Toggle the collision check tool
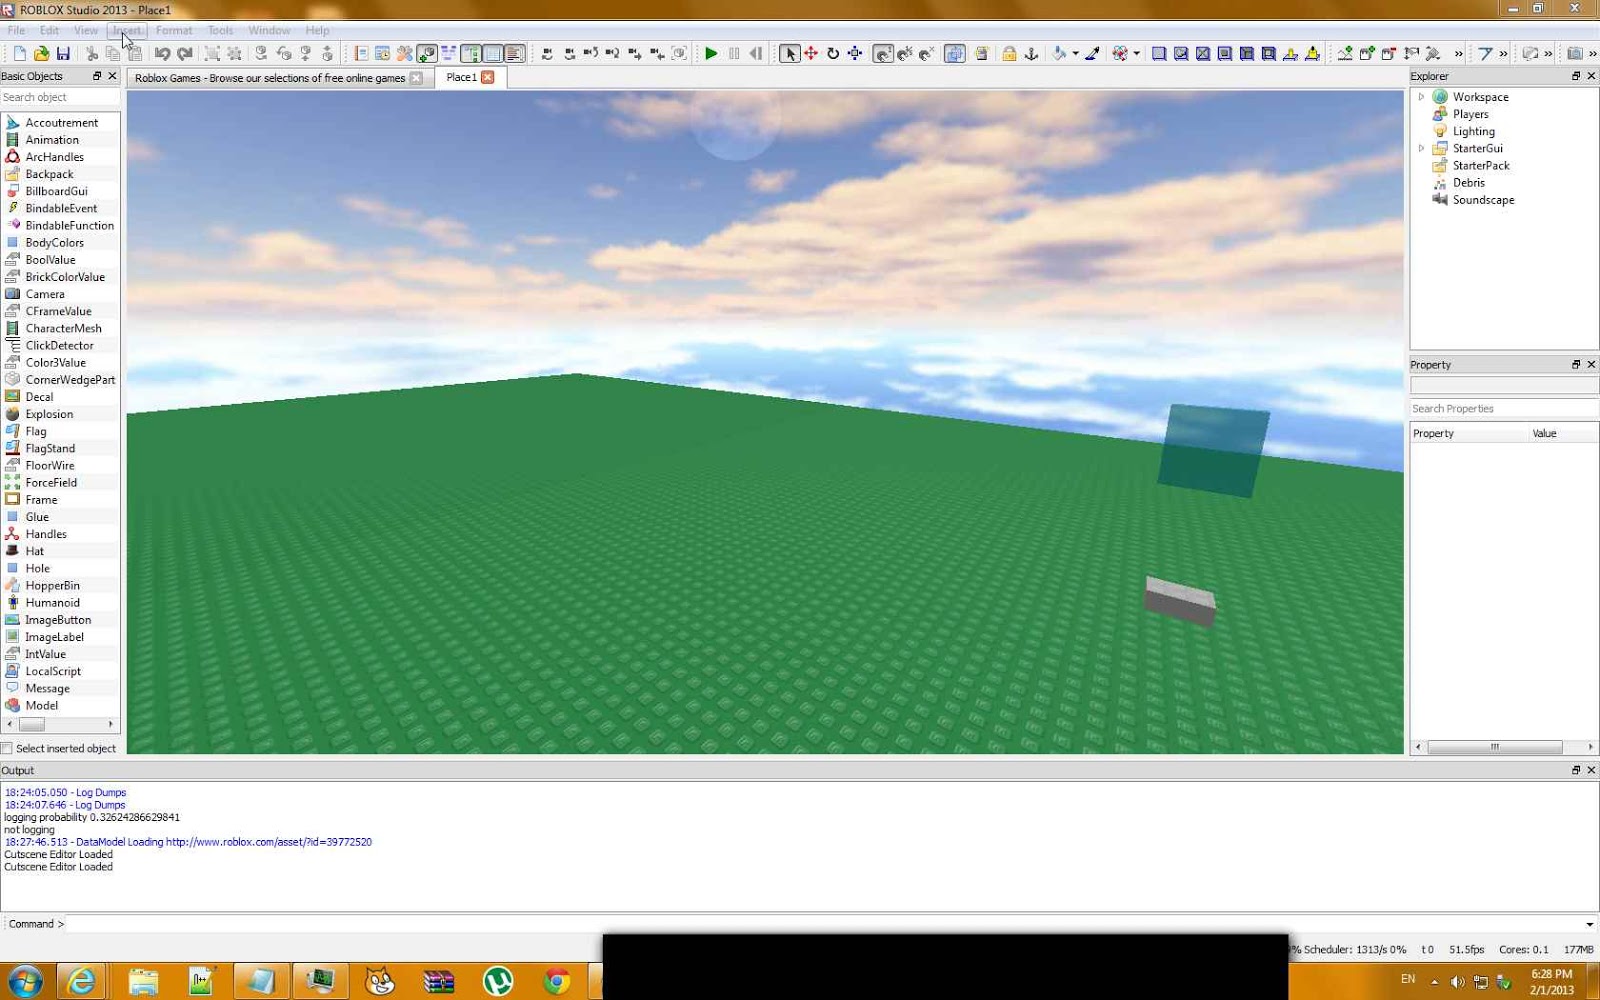This screenshot has width=1600, height=1000. click(955, 54)
